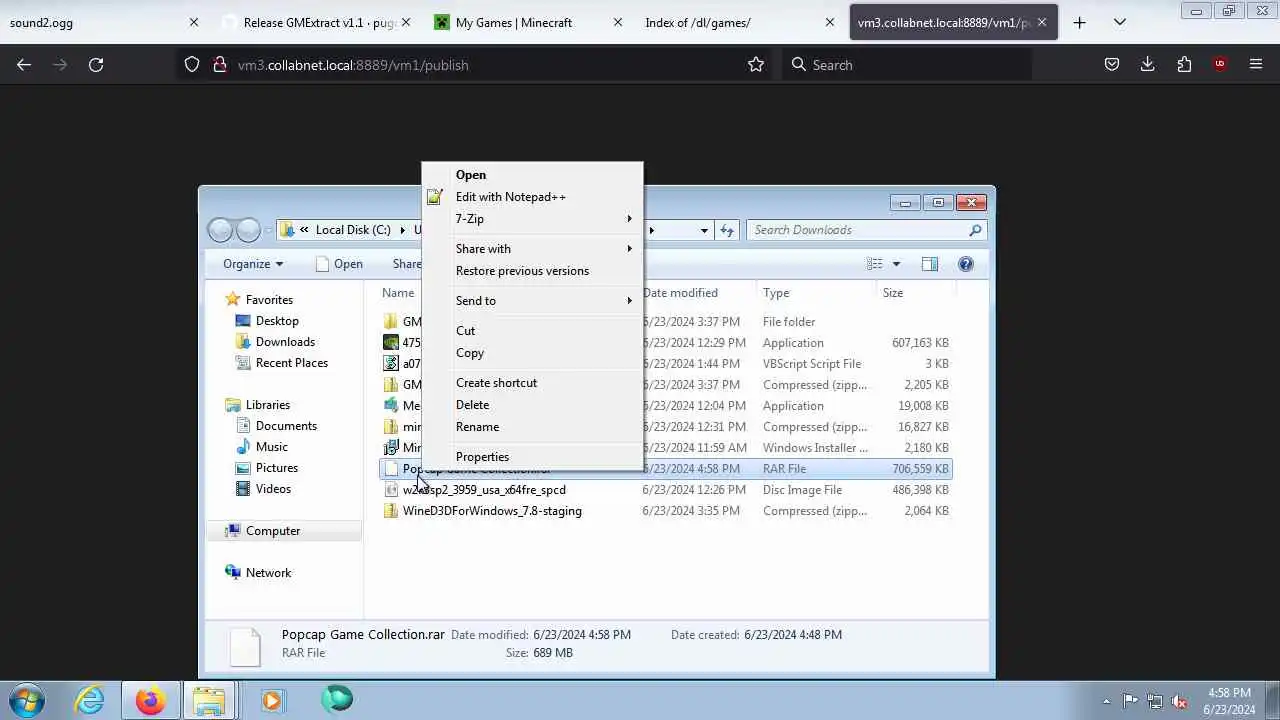Choose Copy from the context menu
The image size is (1280, 720).
tap(533, 353)
